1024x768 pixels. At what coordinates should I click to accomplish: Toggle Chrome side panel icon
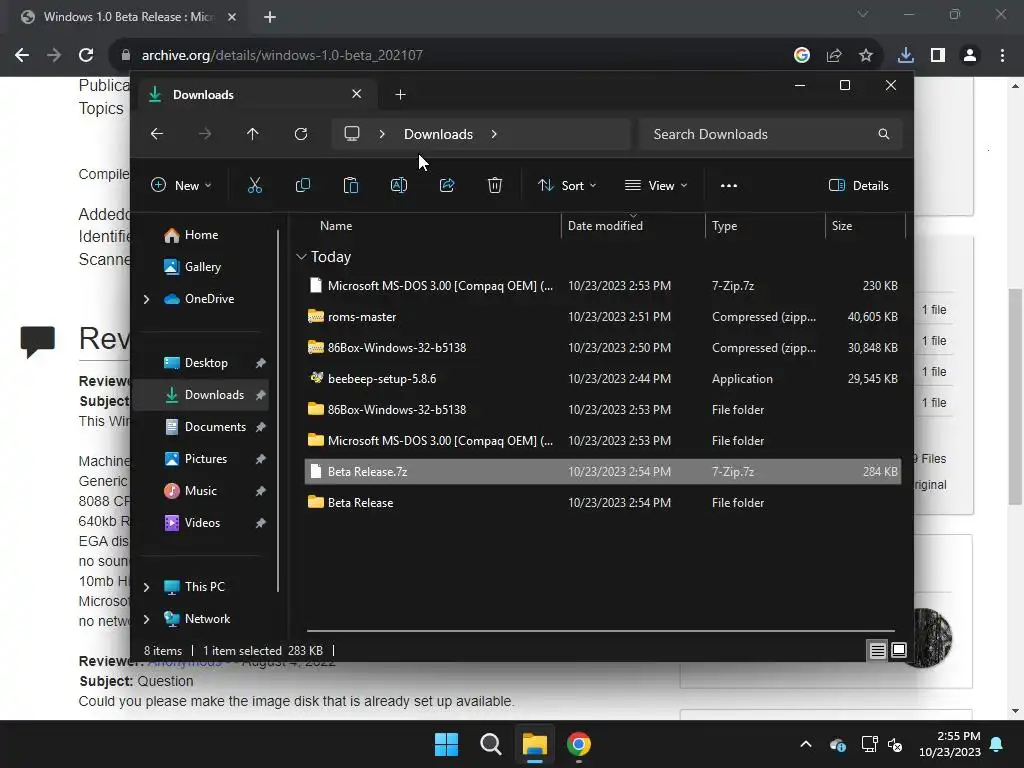pos(938,56)
